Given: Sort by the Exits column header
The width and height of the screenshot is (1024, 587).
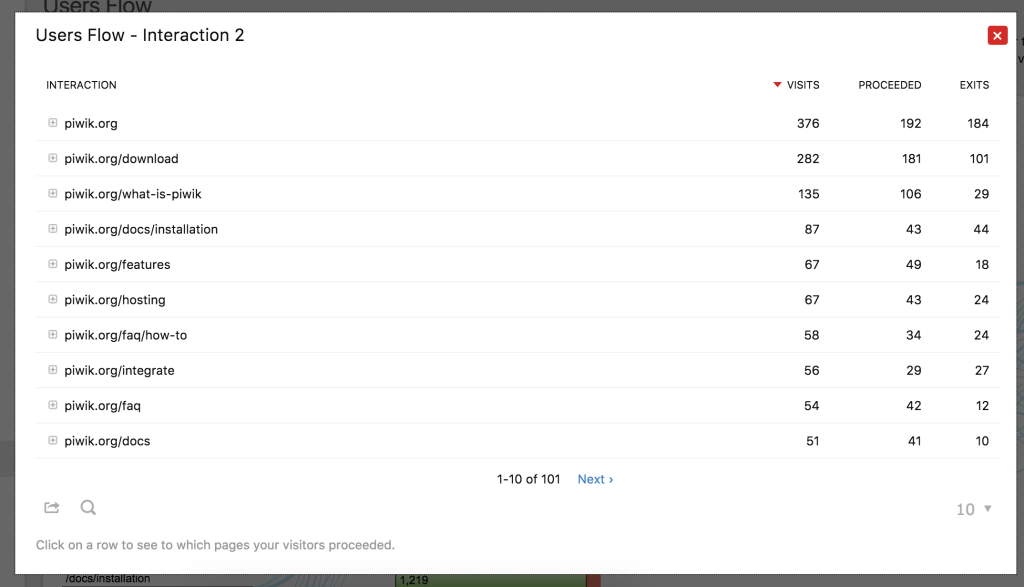Looking at the screenshot, I should coord(974,85).
